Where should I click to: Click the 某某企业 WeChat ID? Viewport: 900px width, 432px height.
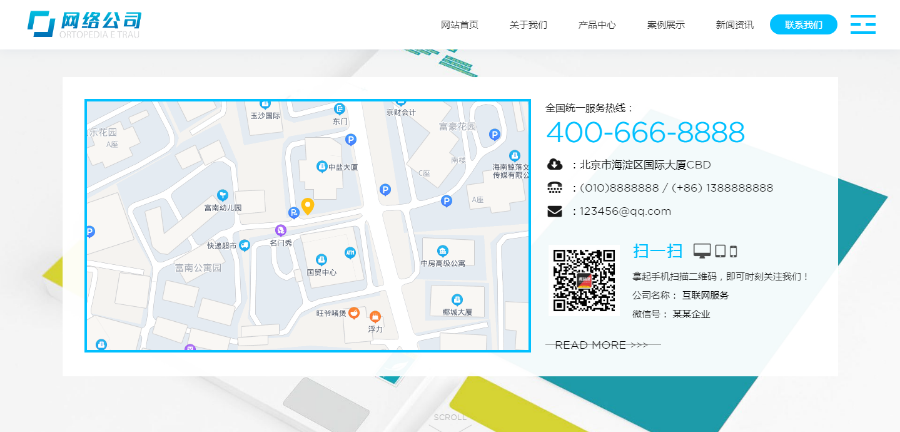click(691, 314)
